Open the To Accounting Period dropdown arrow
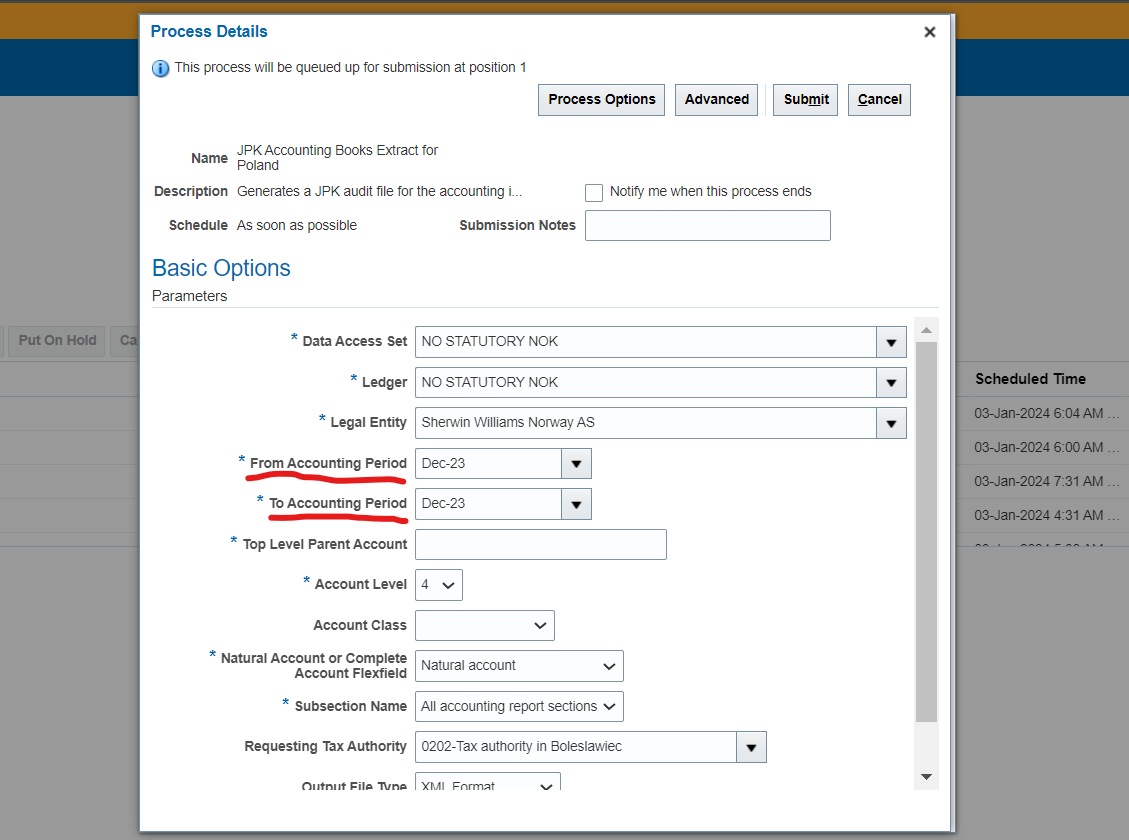This screenshot has height=840, width=1129. [576, 503]
